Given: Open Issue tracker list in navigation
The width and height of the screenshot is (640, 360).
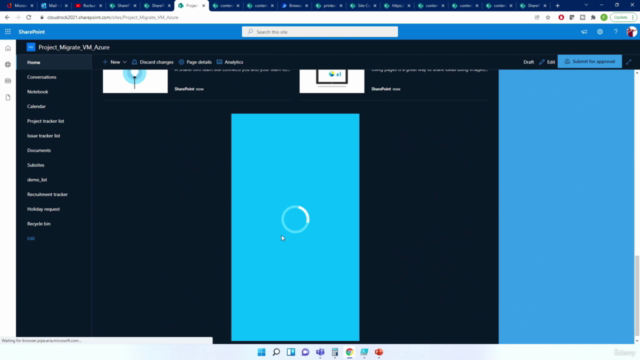Looking at the screenshot, I should (x=43, y=136).
